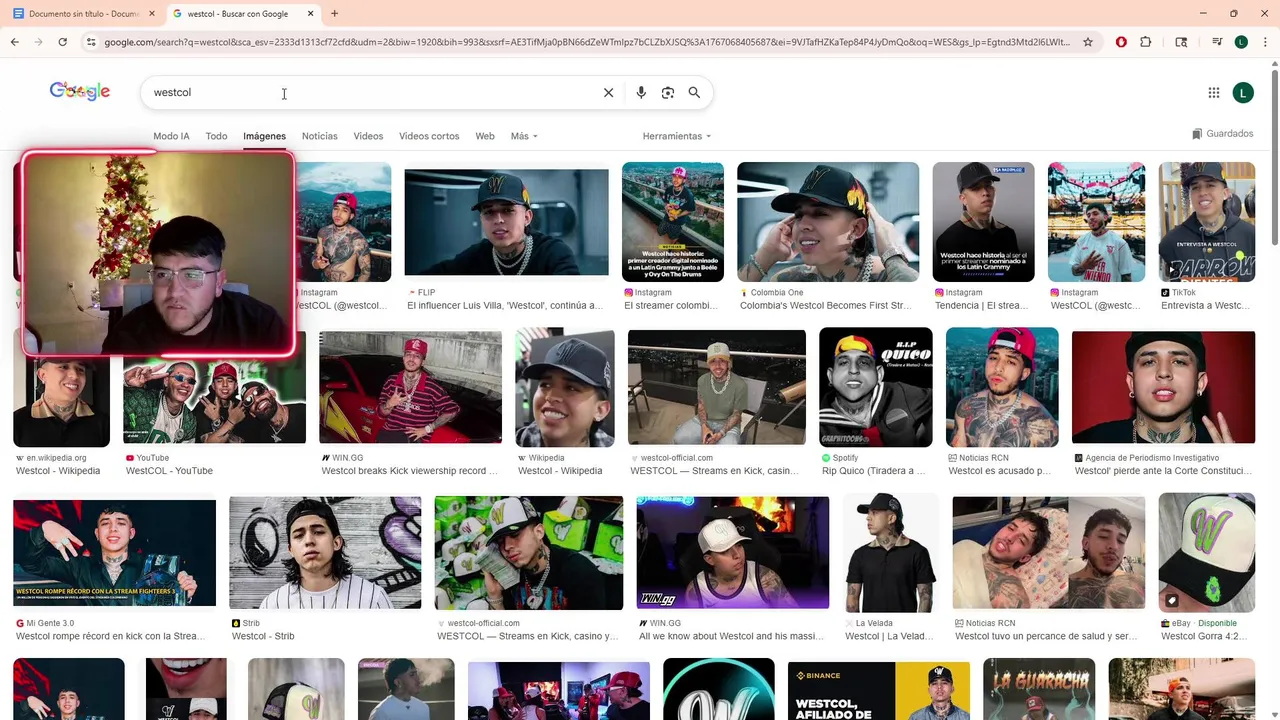The width and height of the screenshot is (1280, 720).
Task: Open 'Rip Quico (Tiradera a ...' result link
Action: tap(873, 471)
